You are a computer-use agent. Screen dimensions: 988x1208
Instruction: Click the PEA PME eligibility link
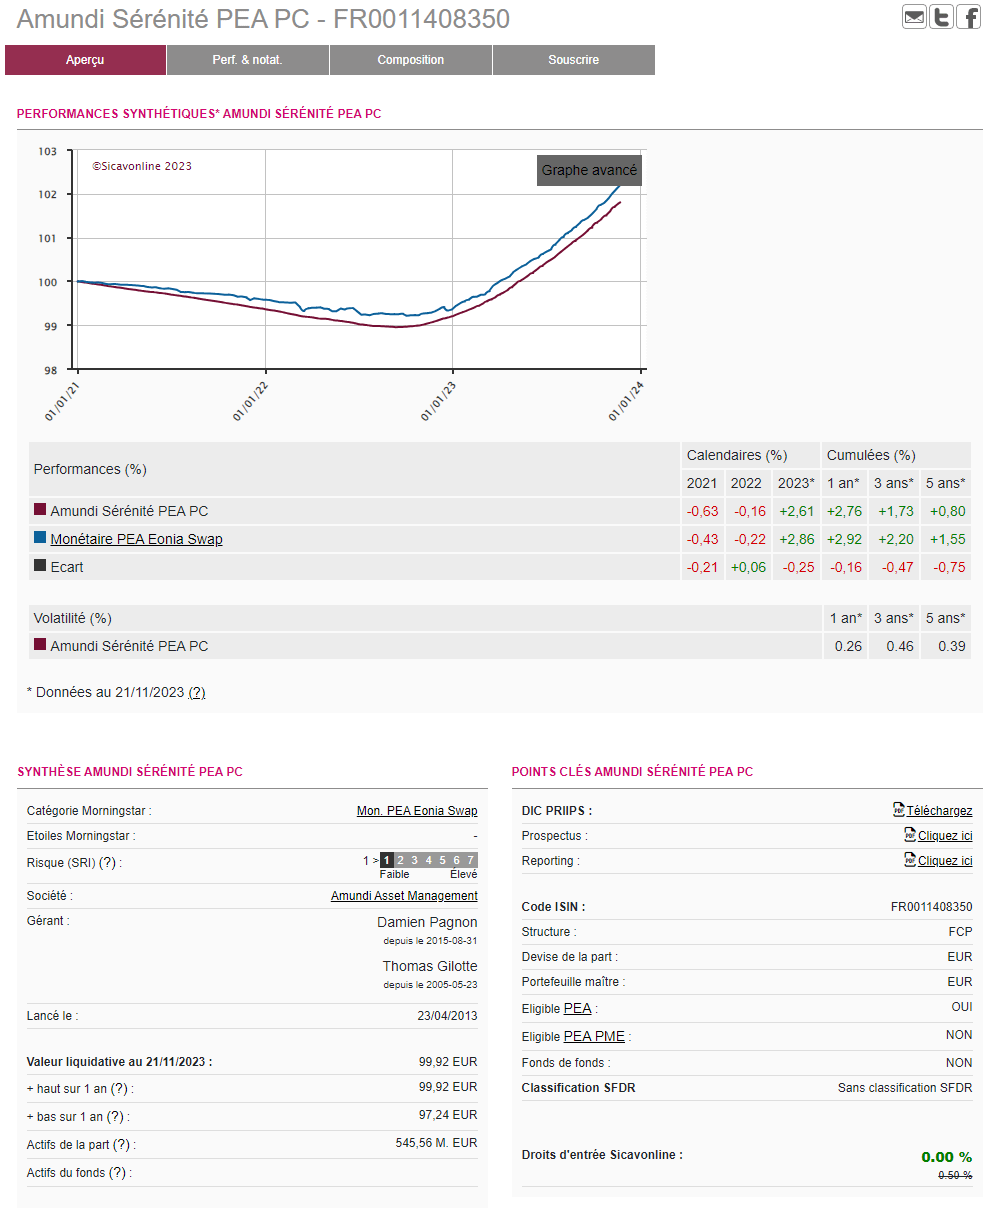pos(594,1037)
